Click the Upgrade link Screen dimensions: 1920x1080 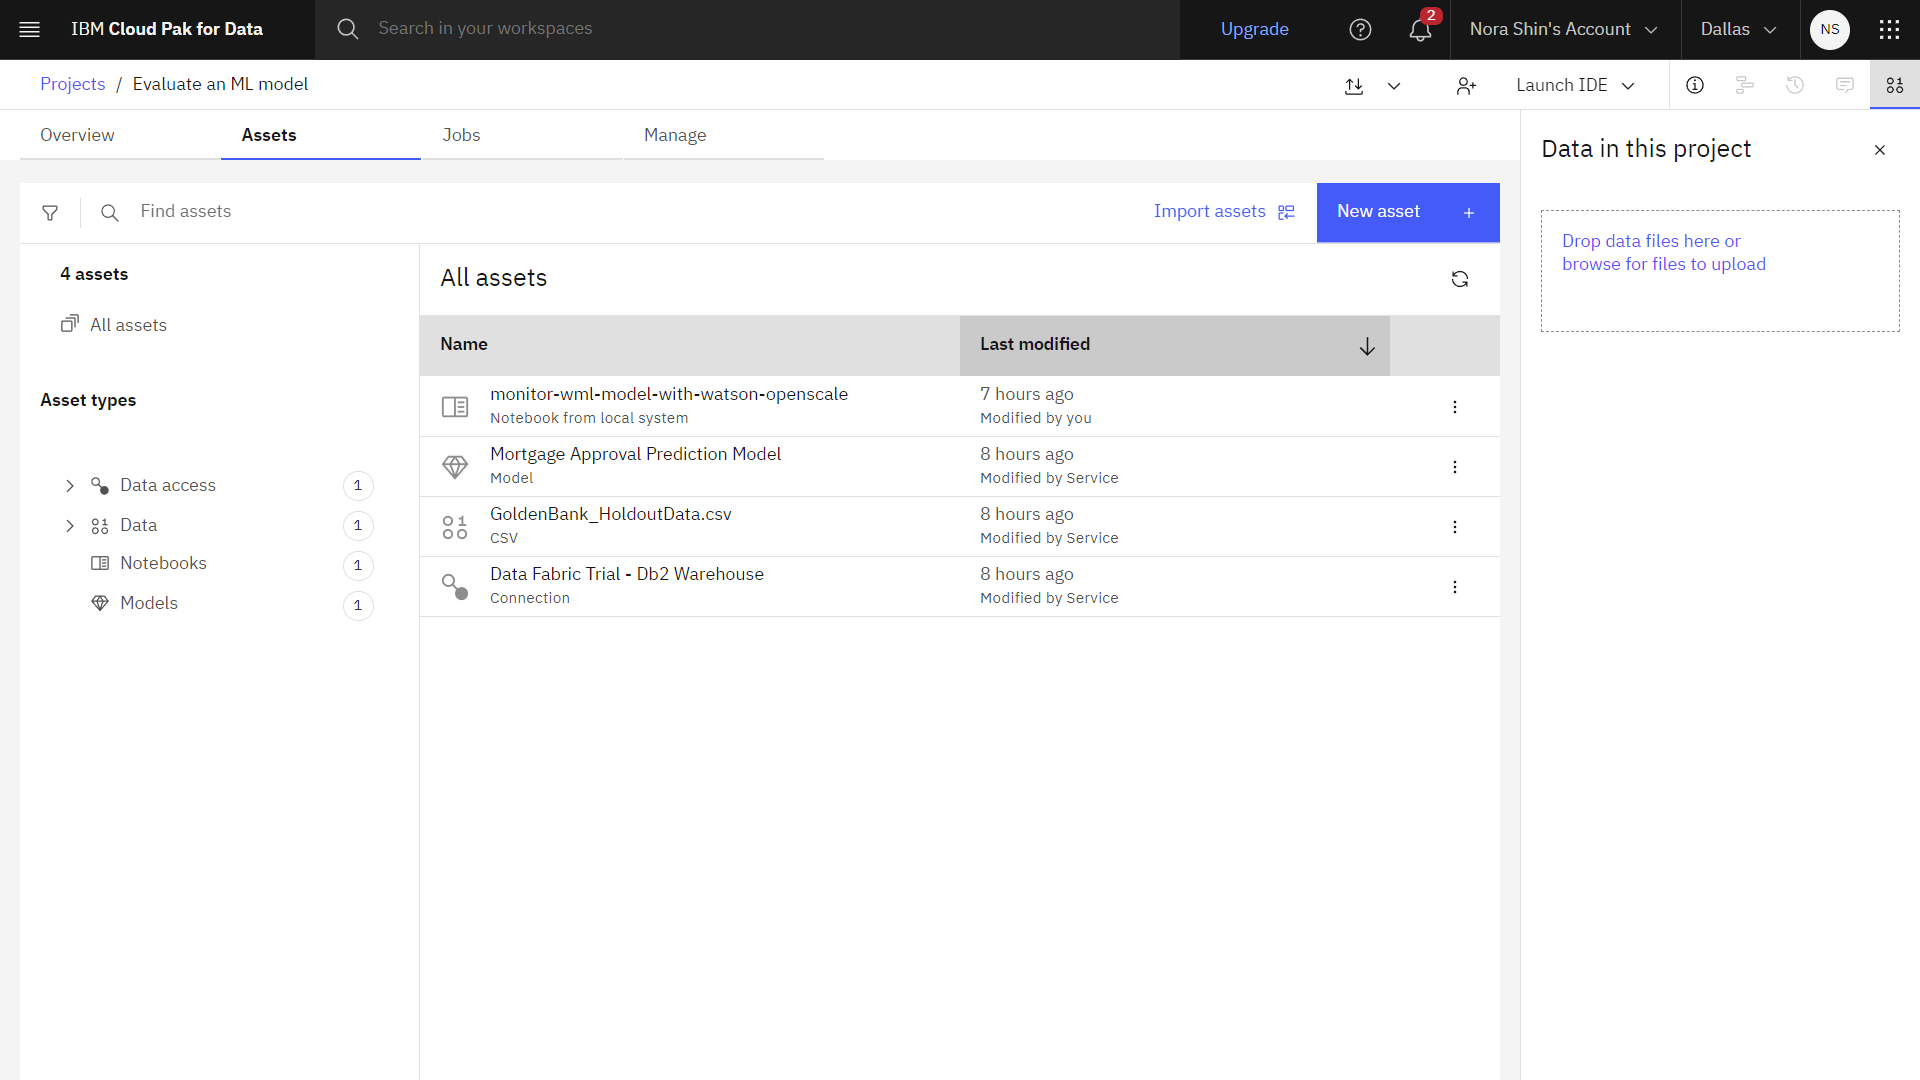coord(1254,30)
